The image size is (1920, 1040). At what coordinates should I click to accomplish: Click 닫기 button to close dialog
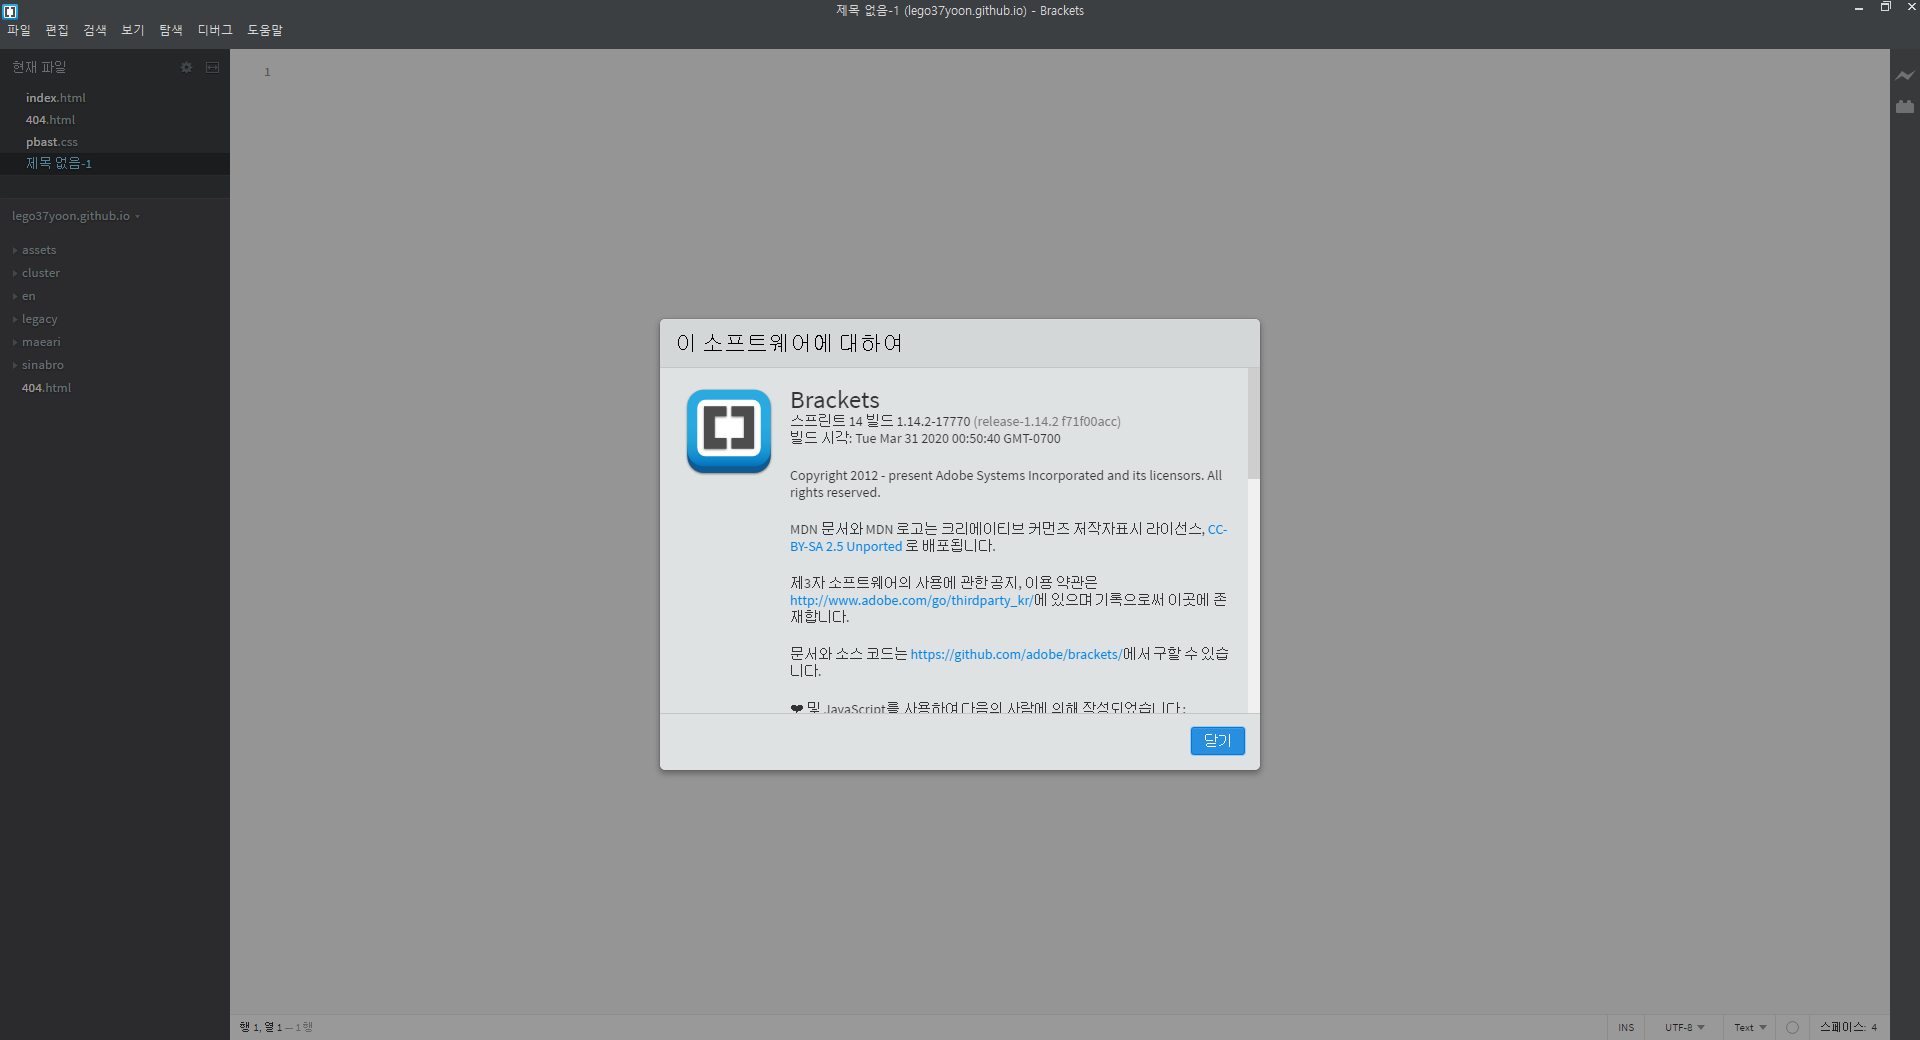(1217, 741)
